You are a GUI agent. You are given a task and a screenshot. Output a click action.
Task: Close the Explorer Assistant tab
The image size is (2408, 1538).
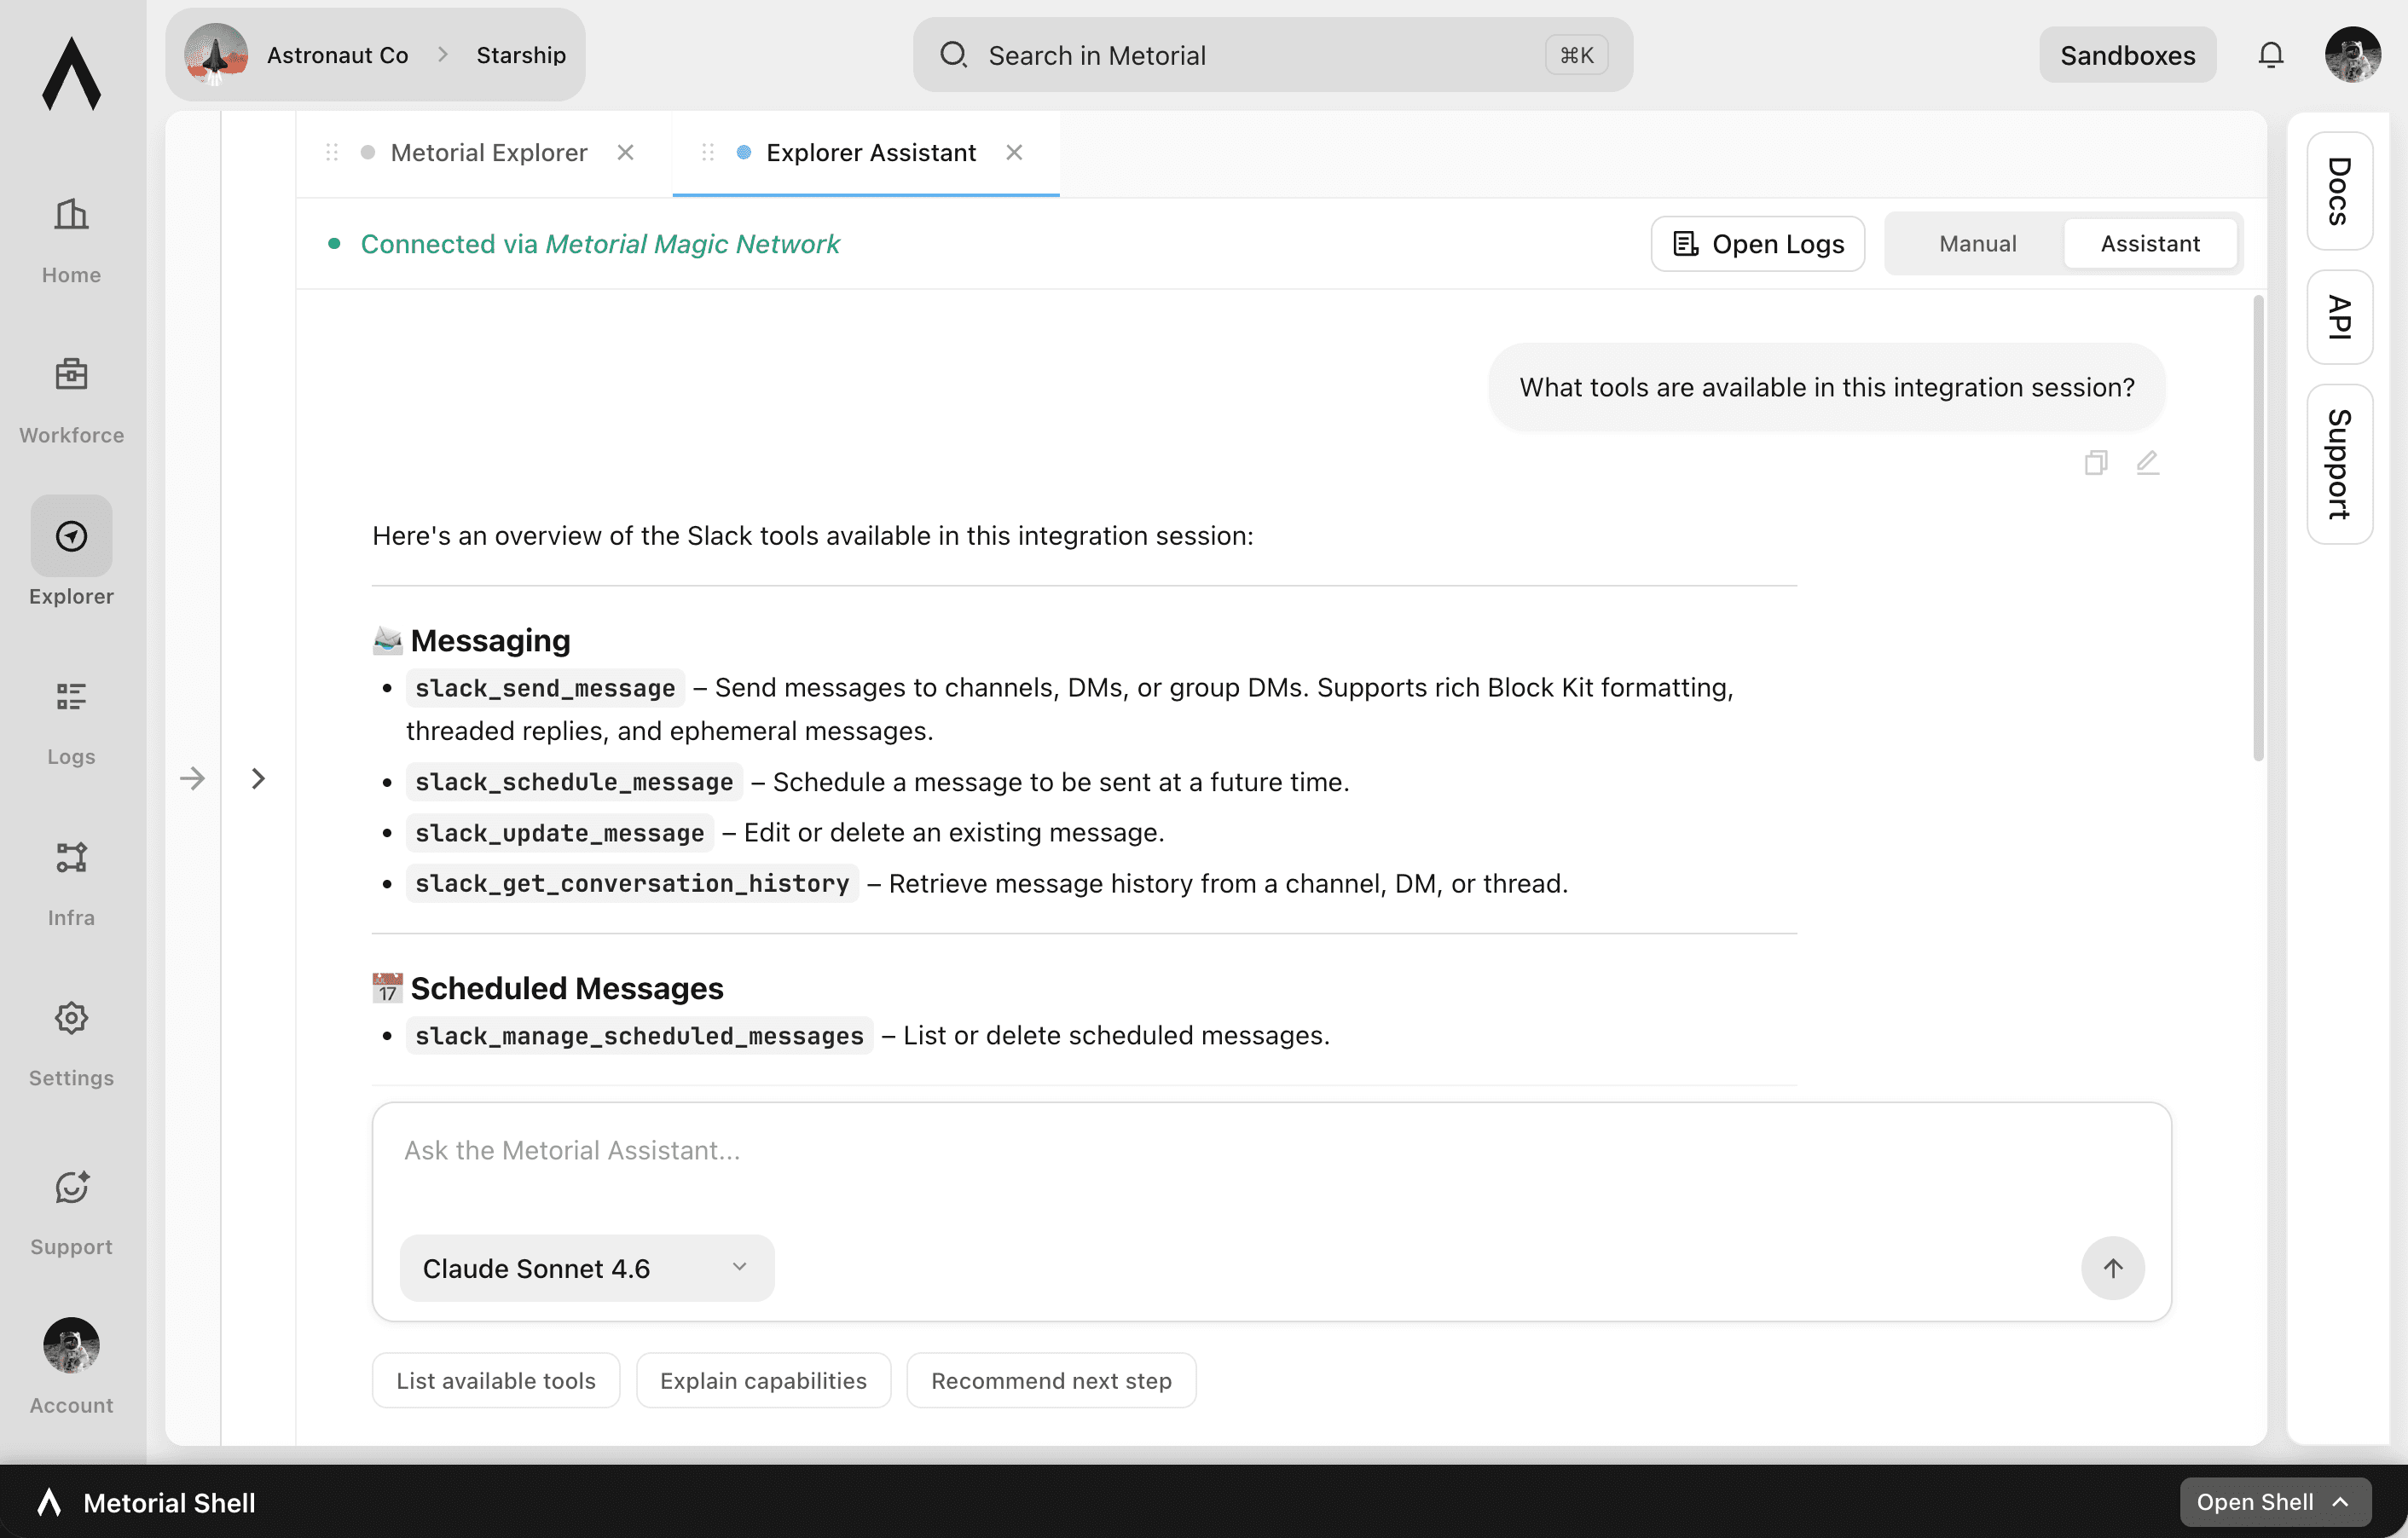click(x=1014, y=152)
